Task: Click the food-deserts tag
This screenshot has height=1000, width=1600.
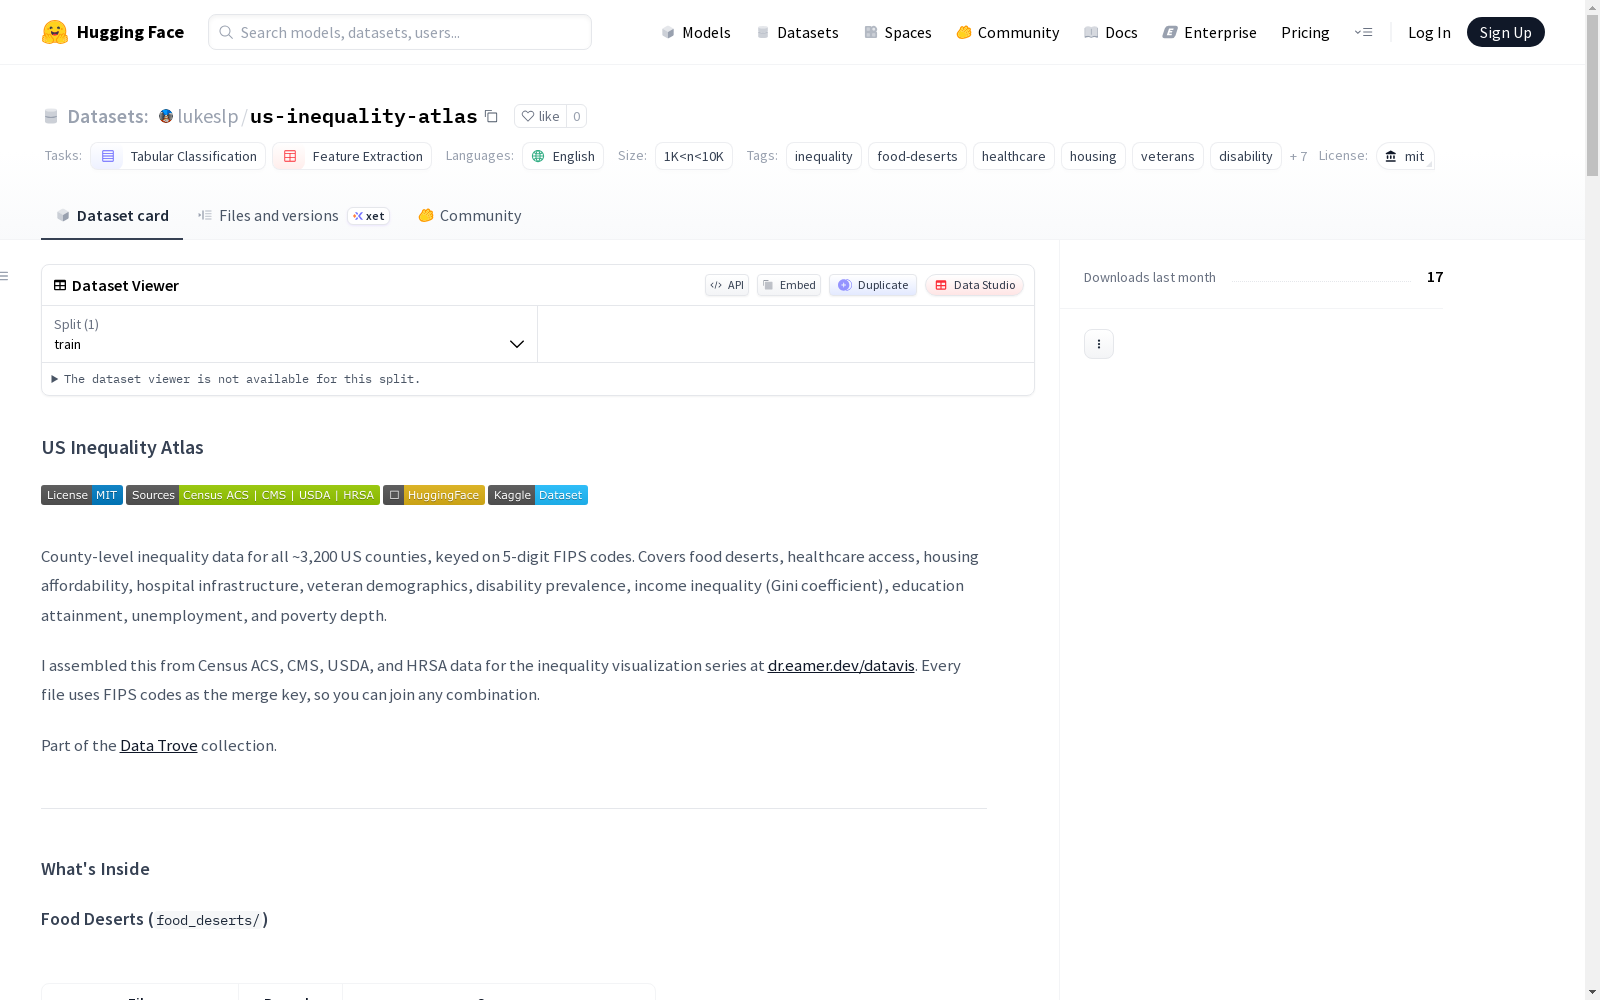Action: pos(917,156)
